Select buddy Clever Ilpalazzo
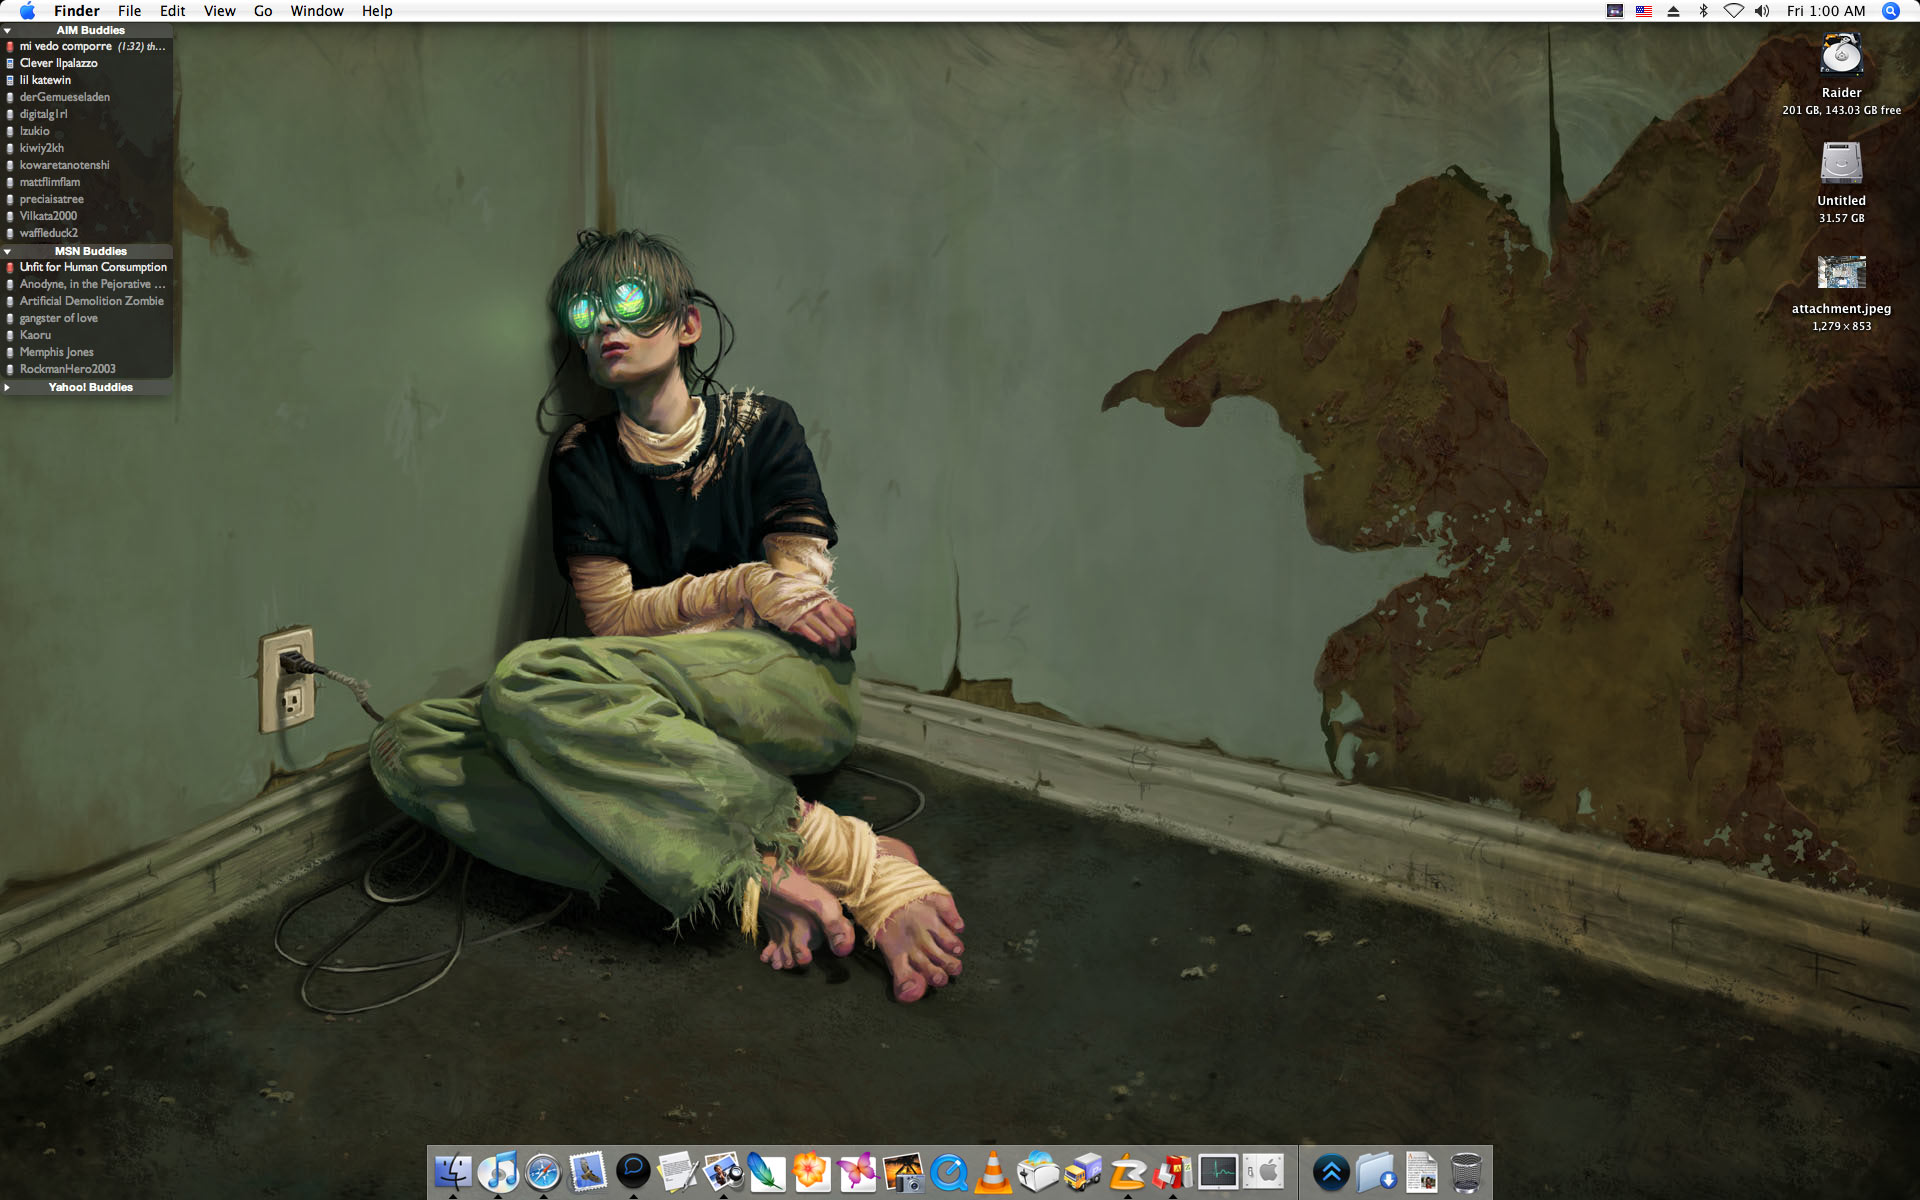This screenshot has height=1200, width=1920. point(87,64)
